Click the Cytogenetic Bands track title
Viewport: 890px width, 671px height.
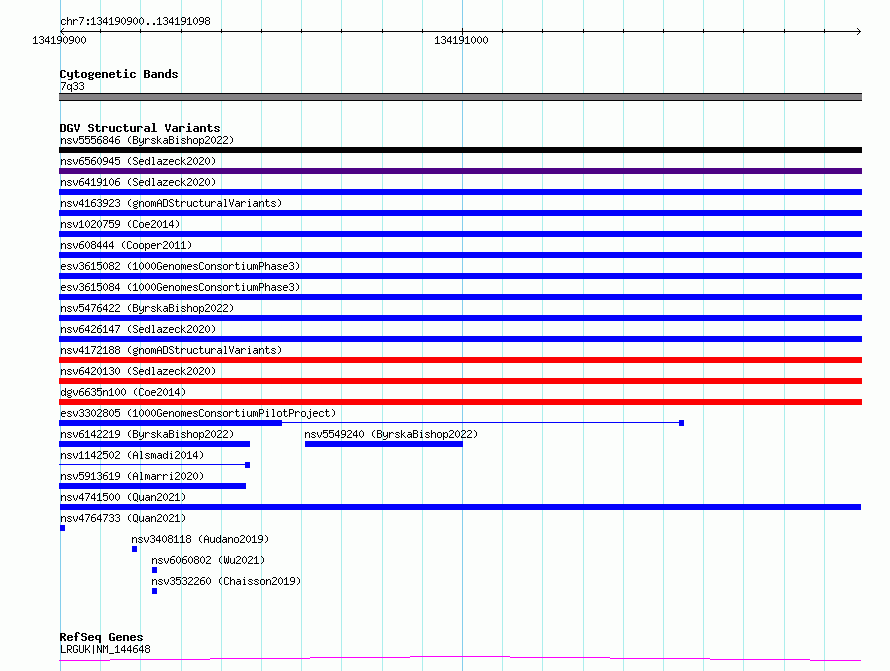pyautogui.click(x=119, y=74)
